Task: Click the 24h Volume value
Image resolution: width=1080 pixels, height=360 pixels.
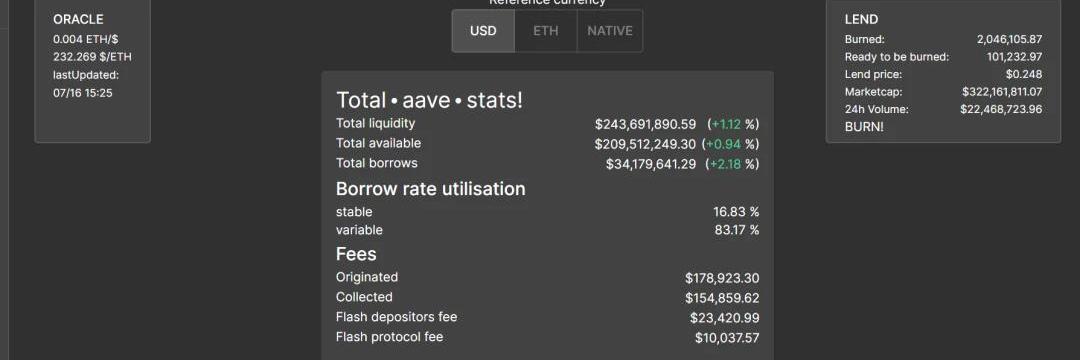Action: pos(1001,109)
